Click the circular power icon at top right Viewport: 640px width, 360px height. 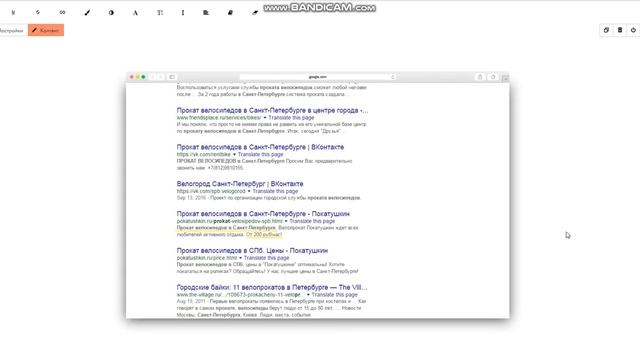tap(633, 30)
